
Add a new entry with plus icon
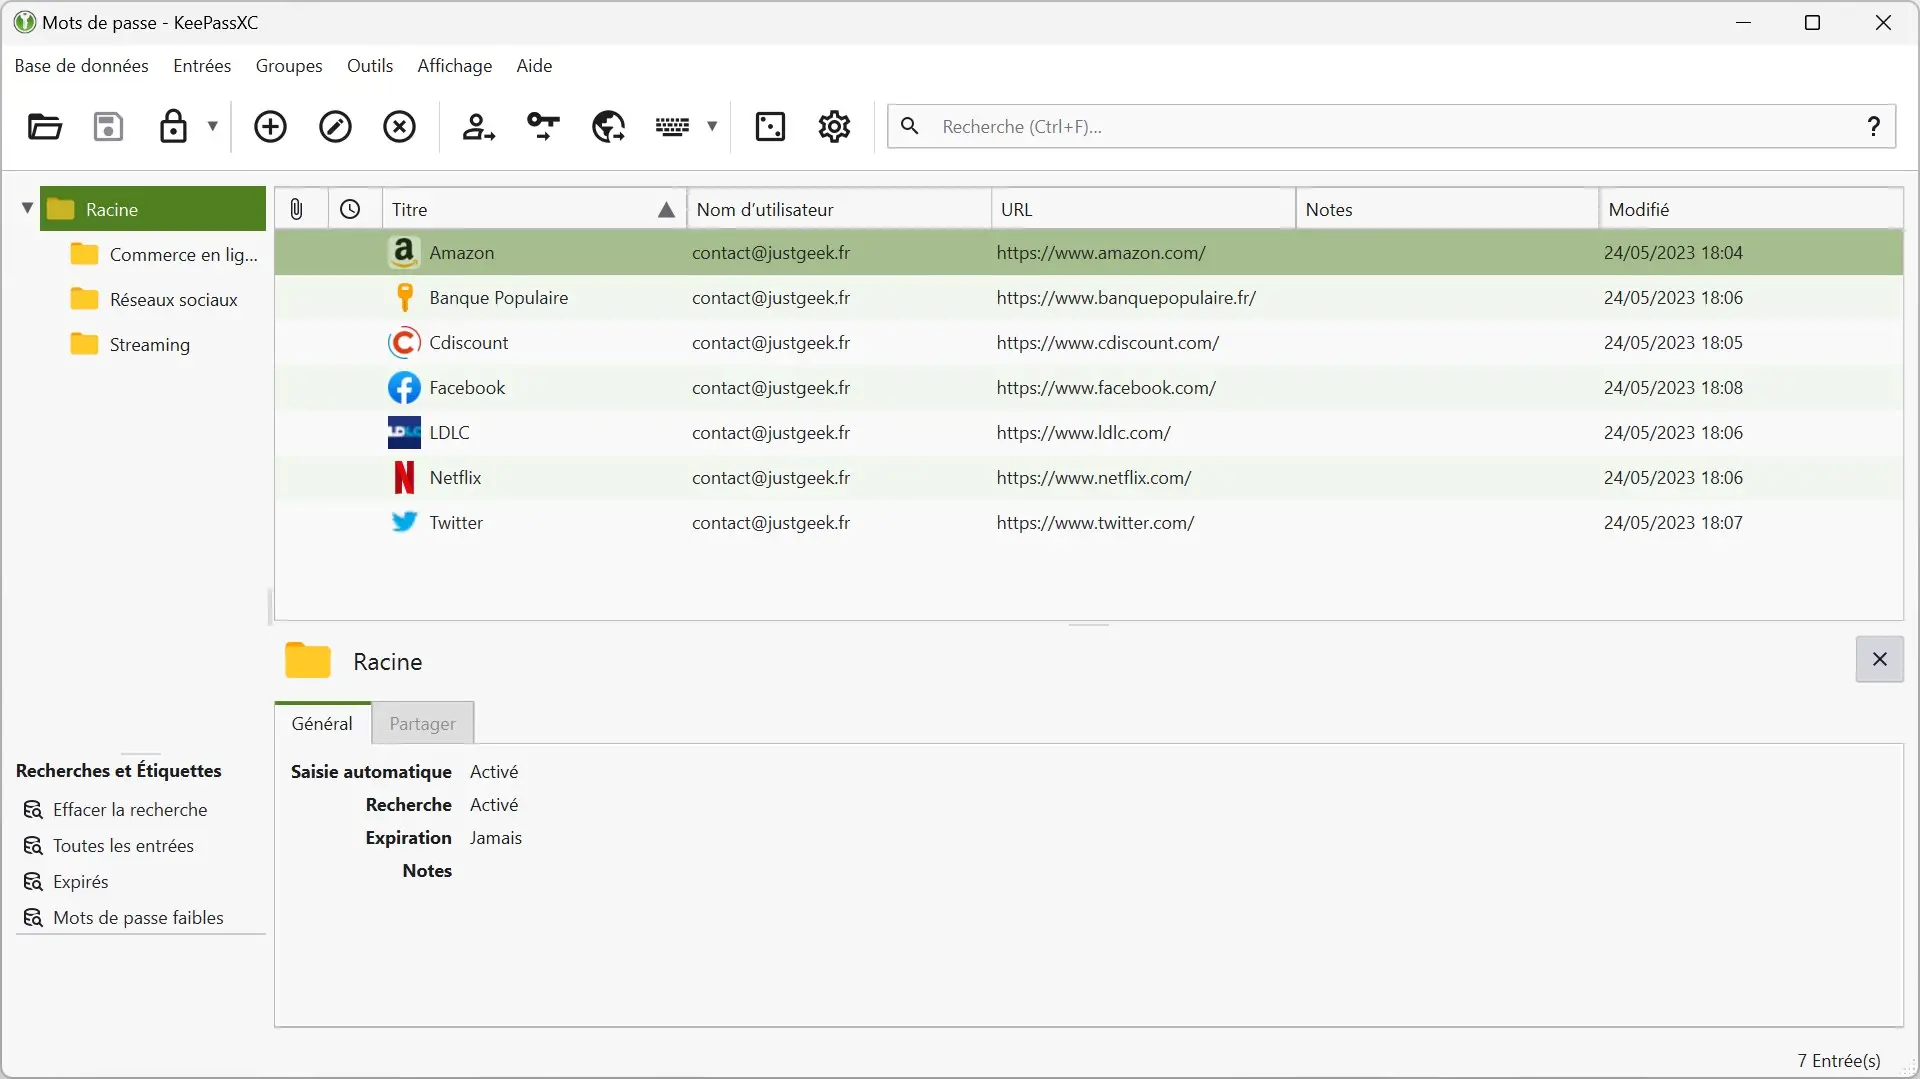tap(270, 127)
